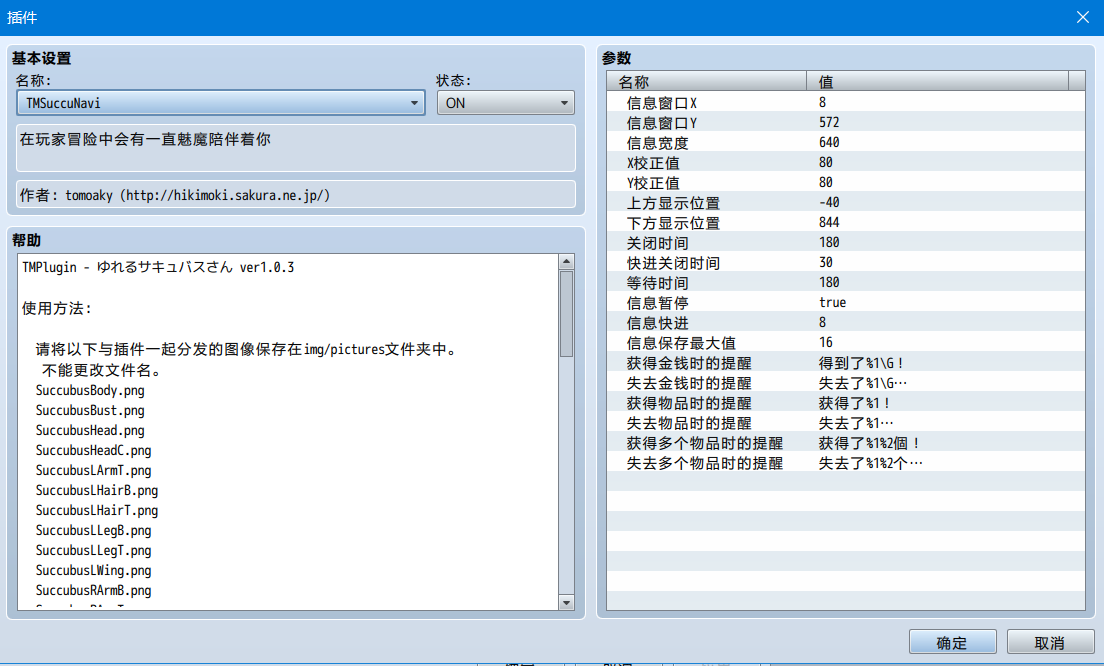Select the 下方显示位置 parameter row
1104x666 pixels.
(846, 222)
